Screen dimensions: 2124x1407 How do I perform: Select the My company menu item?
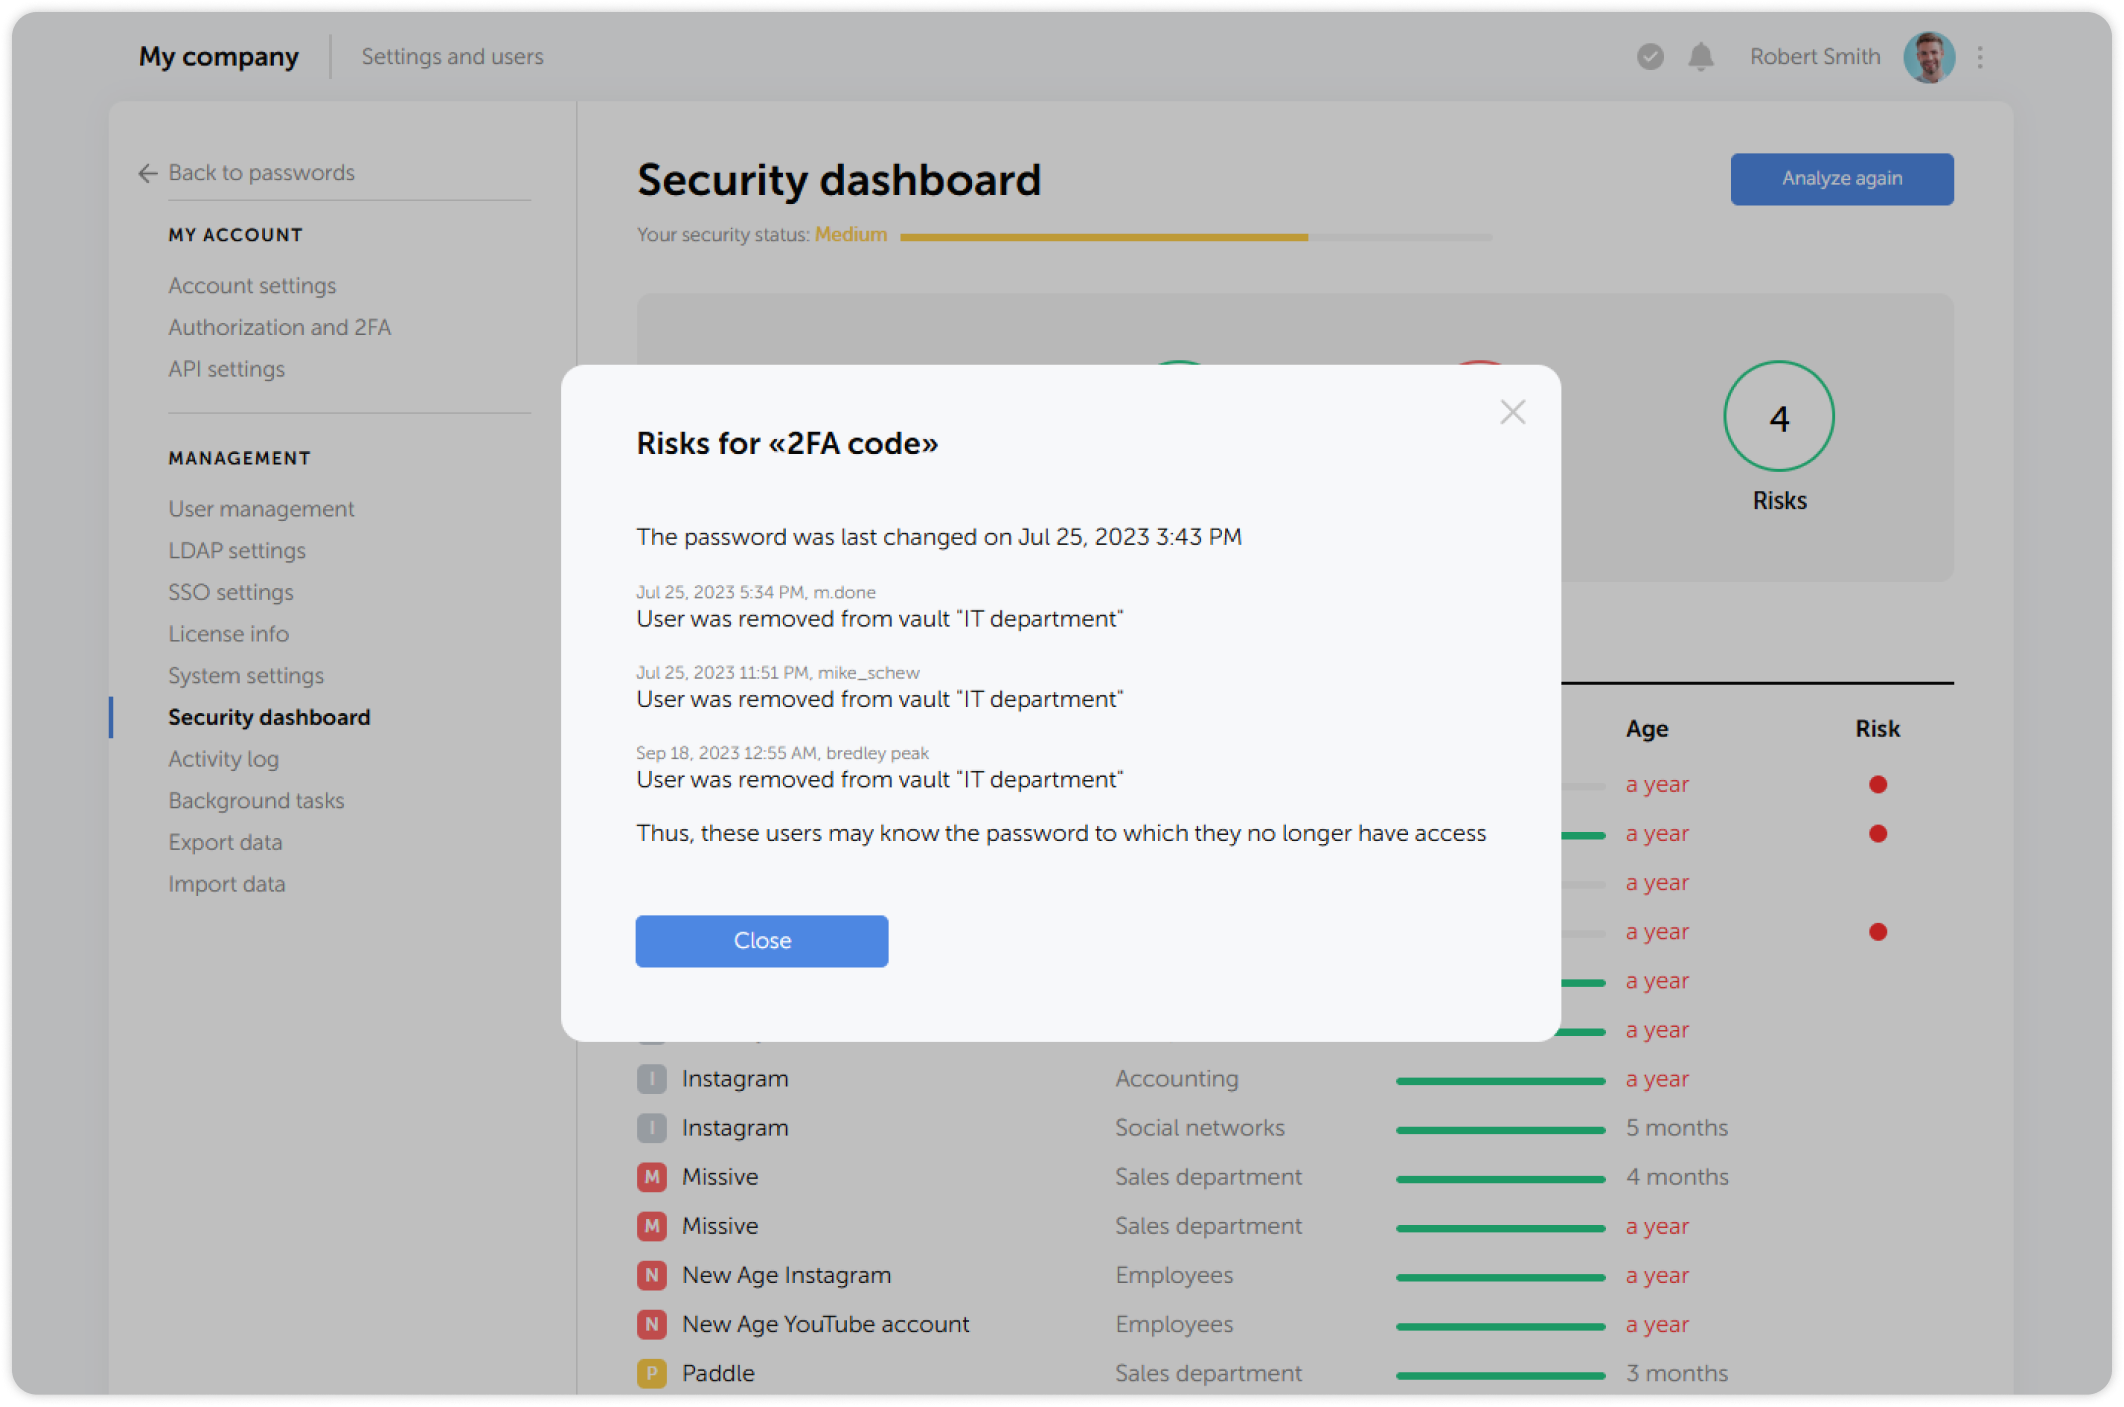(x=217, y=57)
